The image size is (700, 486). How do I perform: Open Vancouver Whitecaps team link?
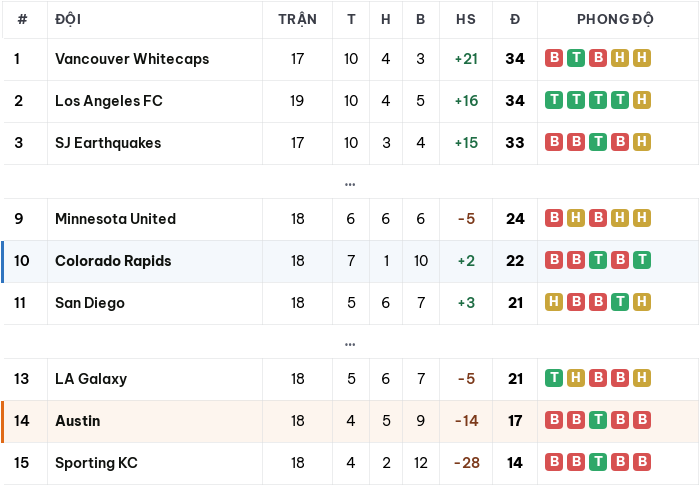132,59
